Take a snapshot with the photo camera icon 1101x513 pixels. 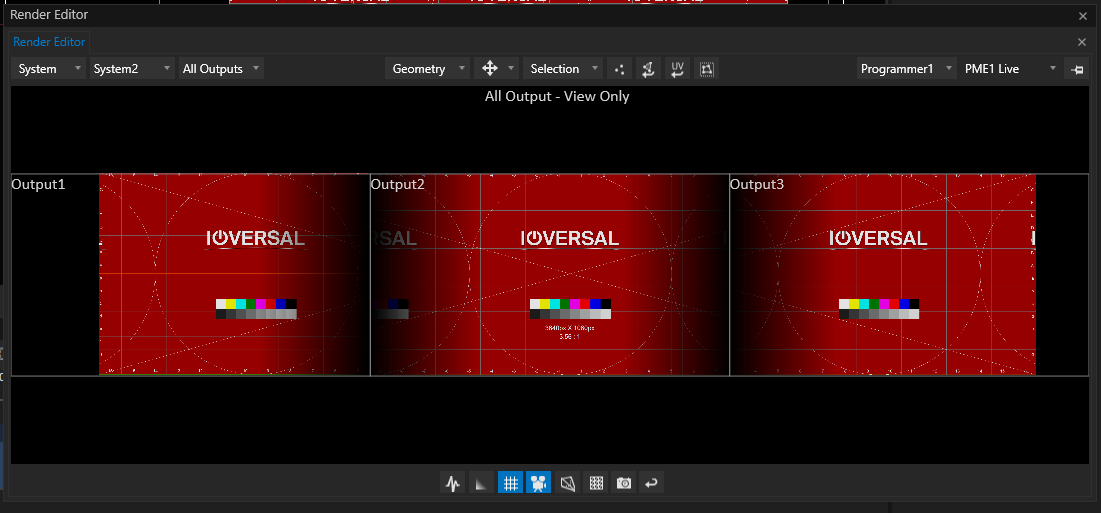[624, 483]
